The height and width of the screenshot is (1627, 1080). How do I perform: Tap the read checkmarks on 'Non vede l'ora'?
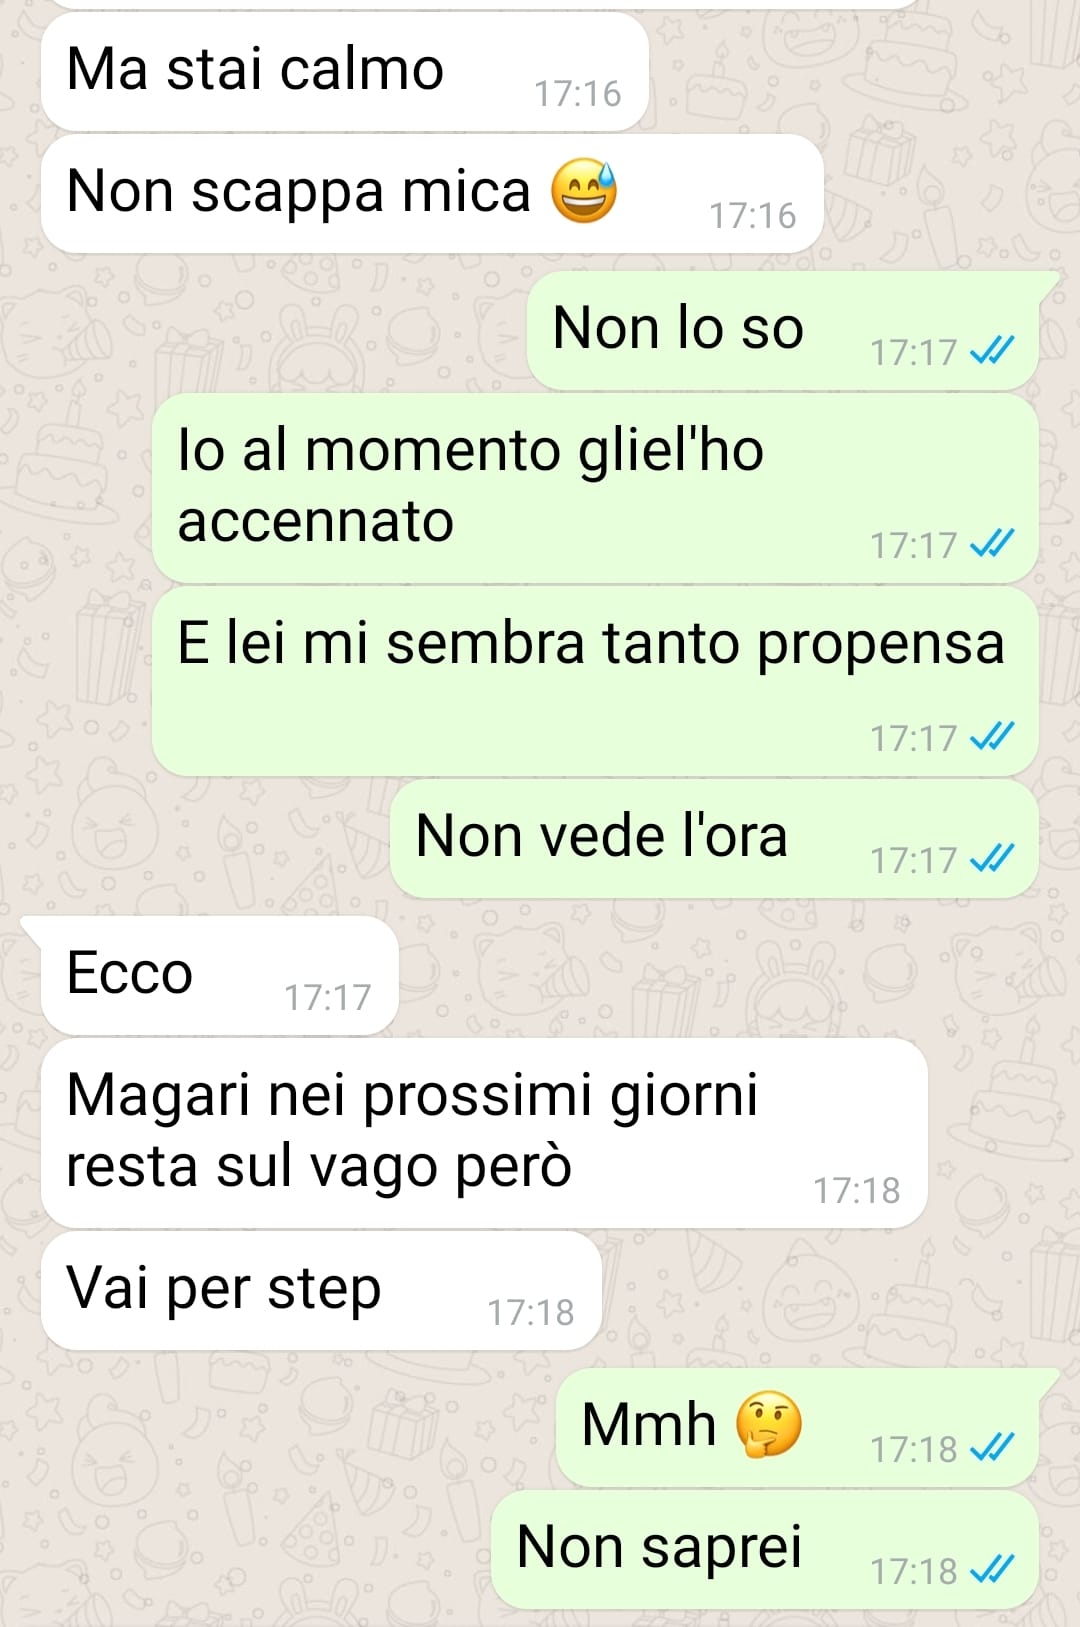(993, 859)
